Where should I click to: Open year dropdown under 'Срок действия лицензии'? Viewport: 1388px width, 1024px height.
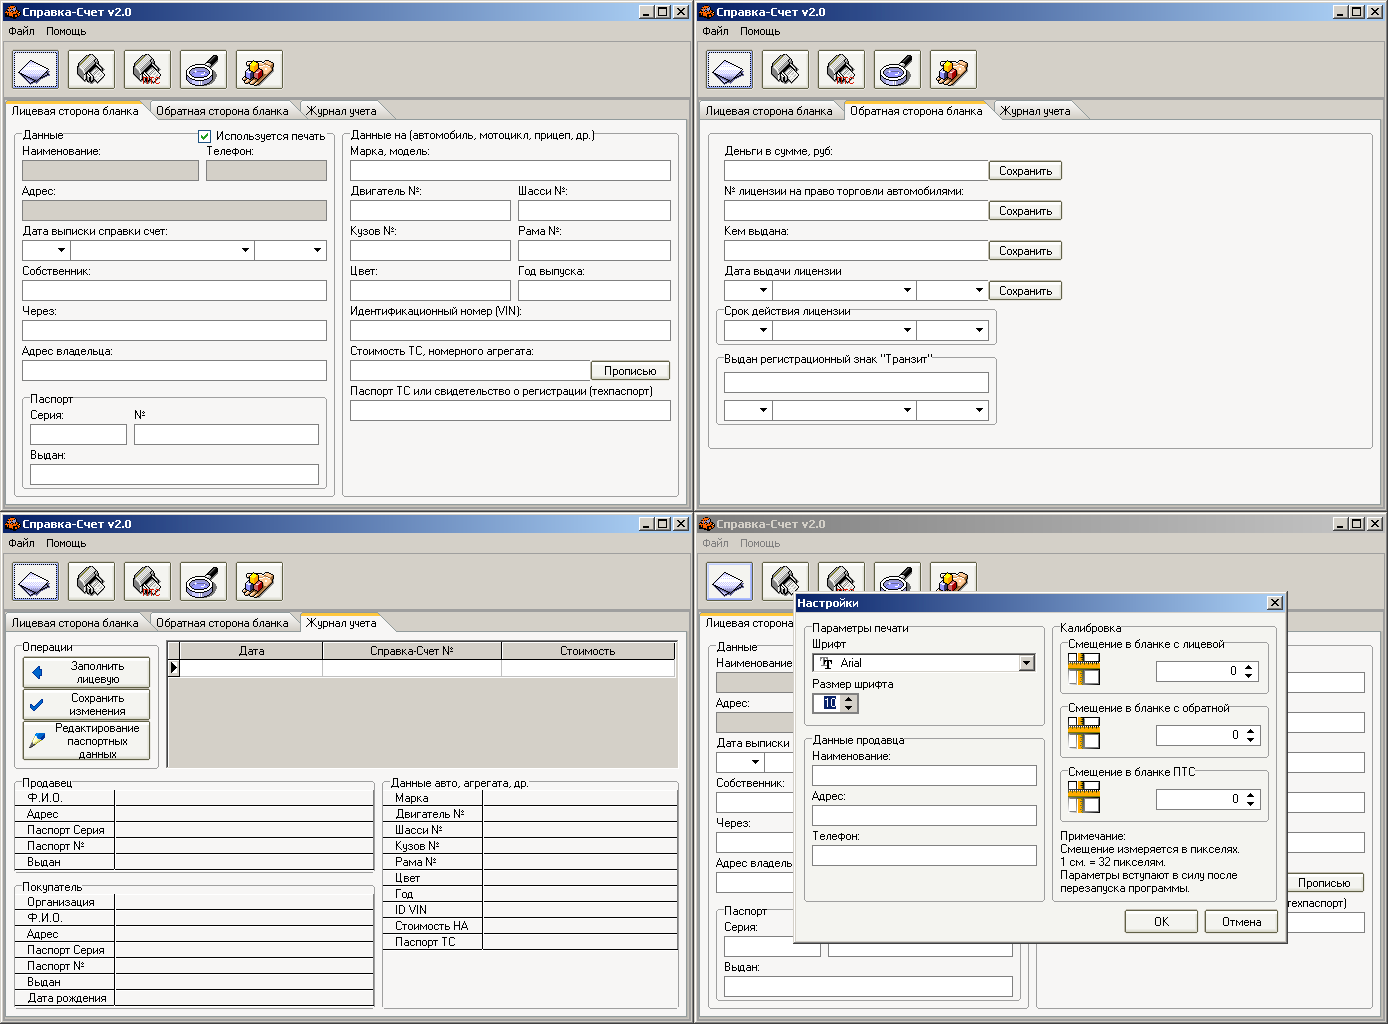click(x=980, y=330)
